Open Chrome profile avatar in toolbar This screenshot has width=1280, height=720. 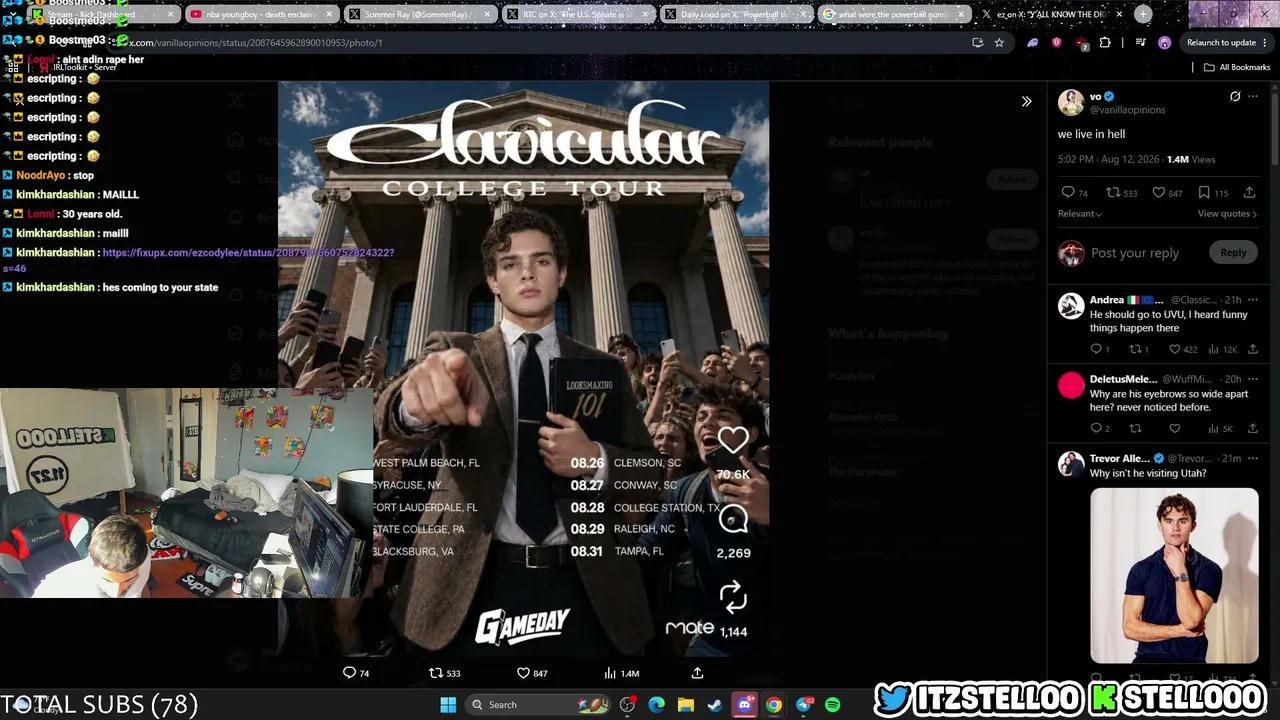[x=1164, y=43]
